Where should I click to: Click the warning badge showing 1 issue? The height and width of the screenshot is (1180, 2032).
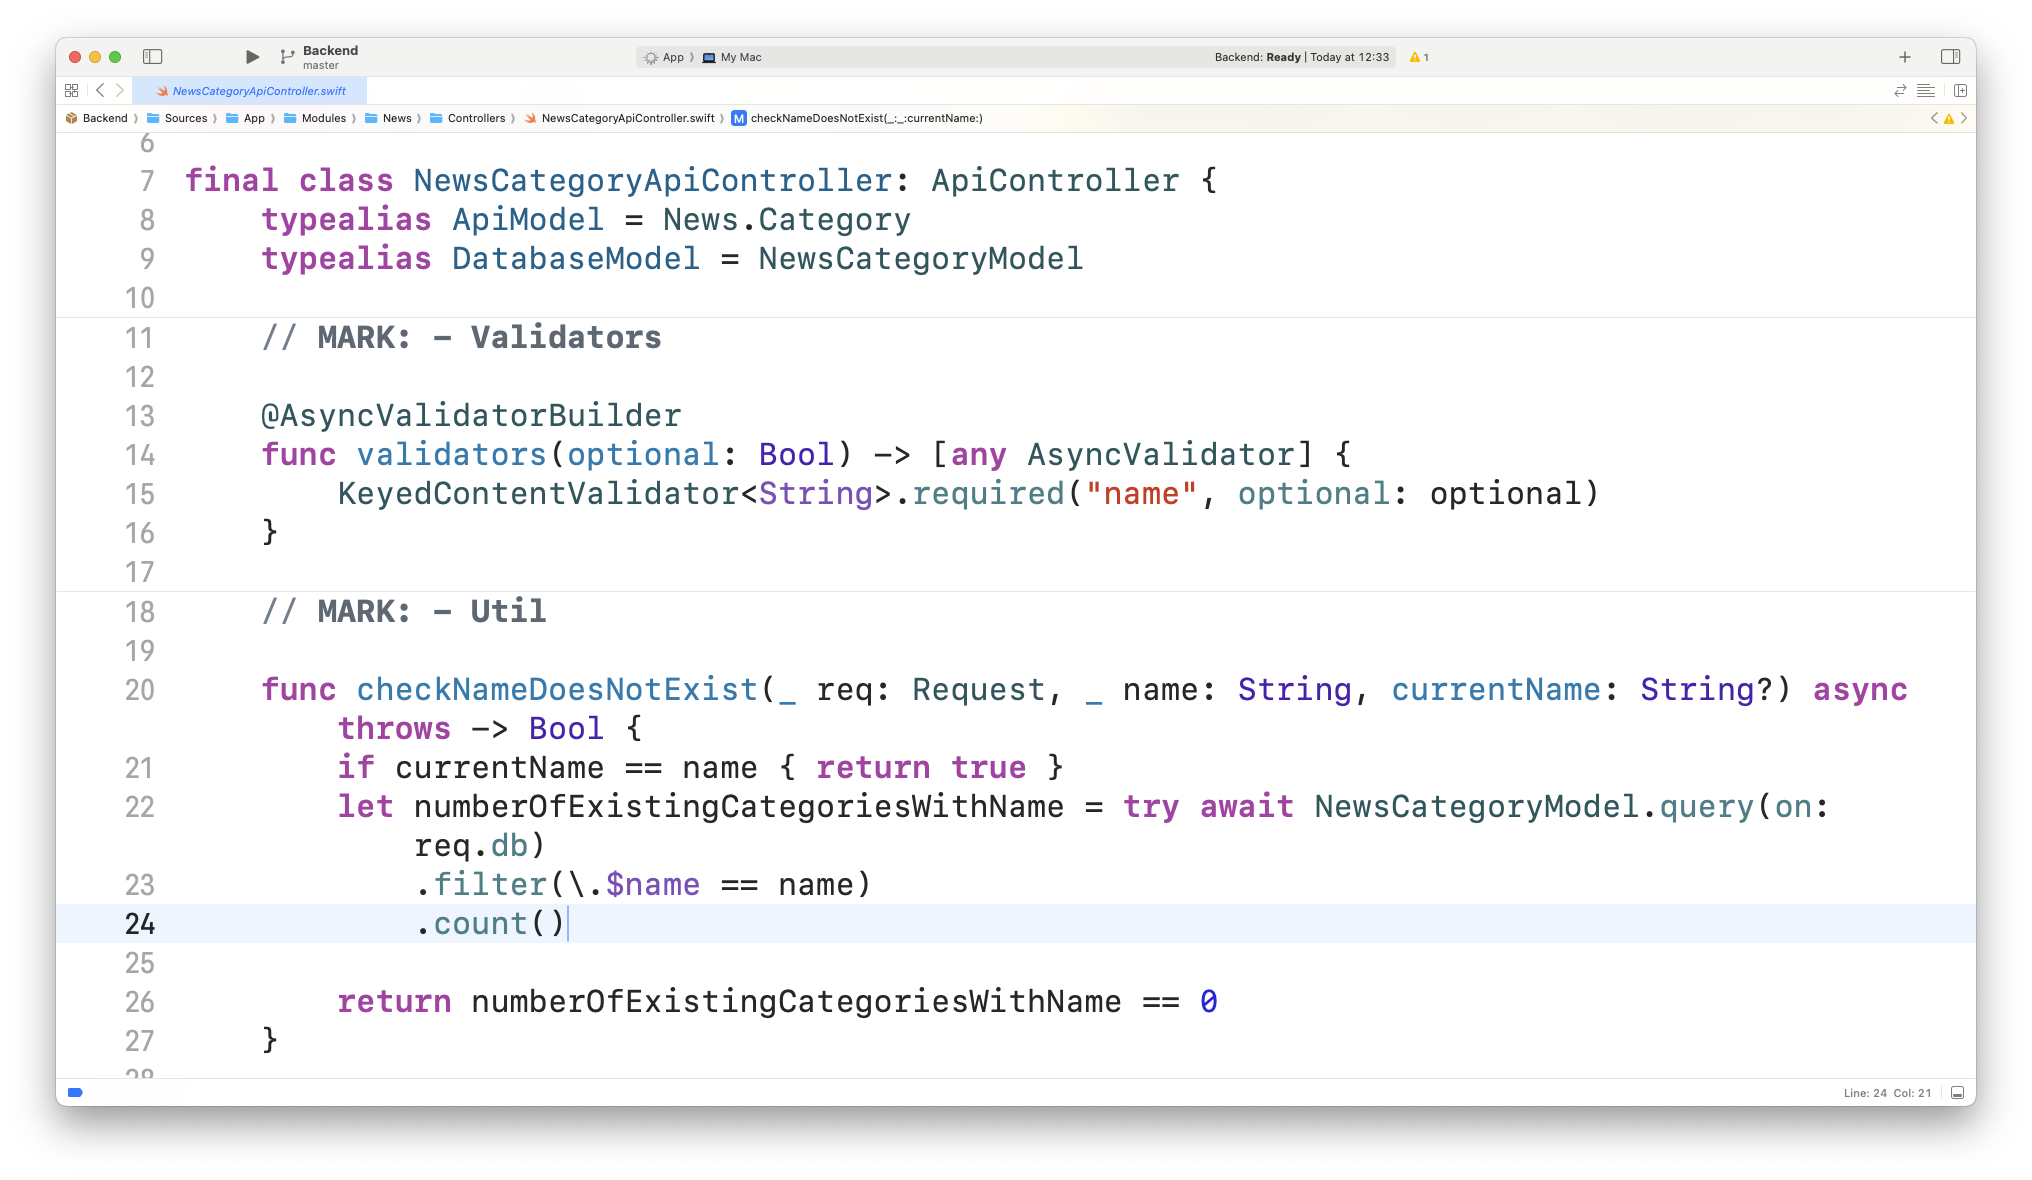pos(1420,57)
